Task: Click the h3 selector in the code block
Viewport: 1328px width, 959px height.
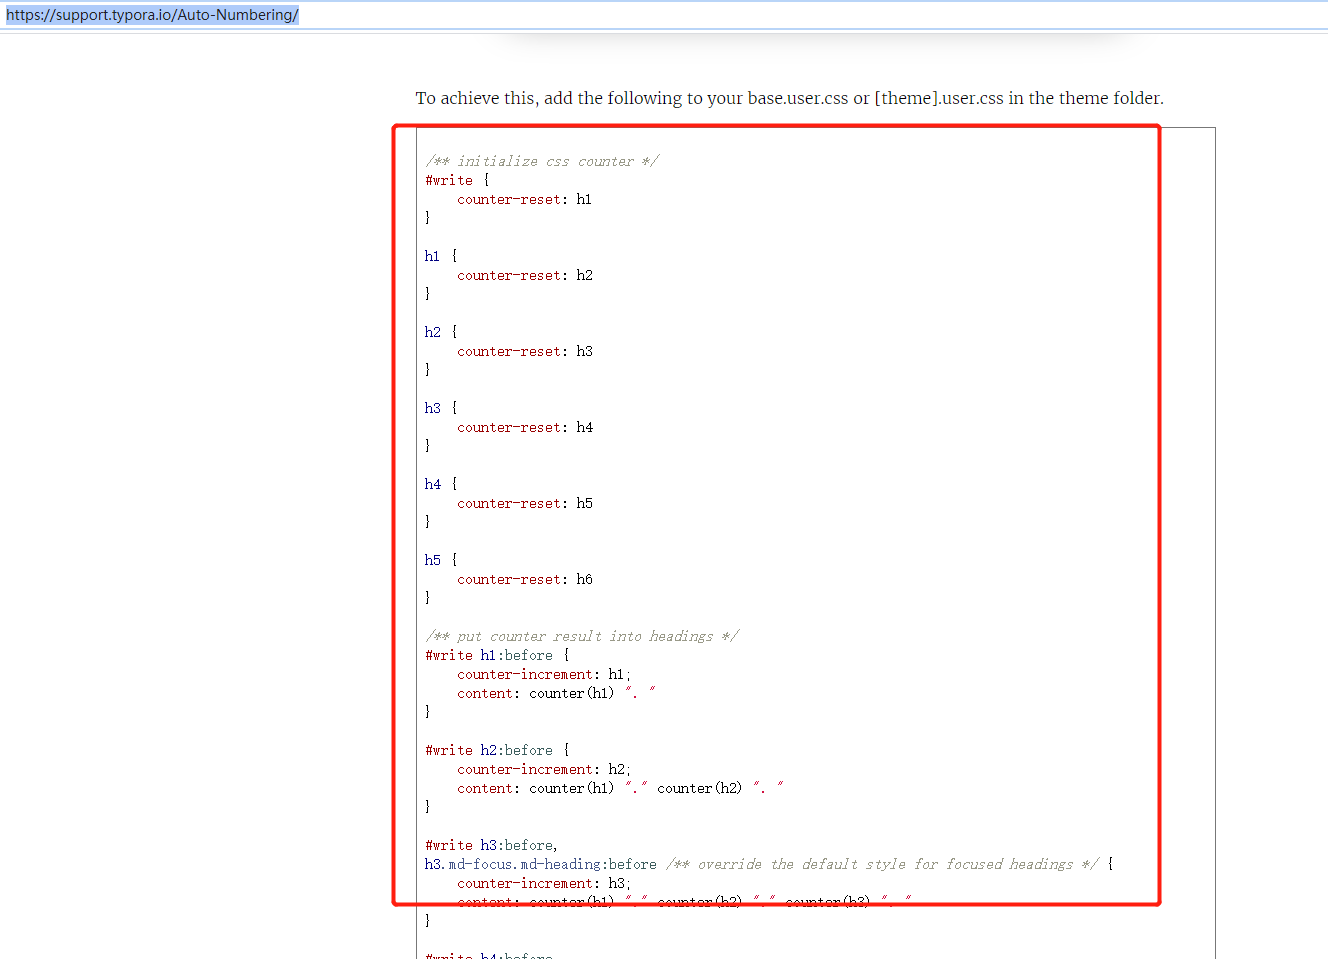Action: [x=431, y=407]
